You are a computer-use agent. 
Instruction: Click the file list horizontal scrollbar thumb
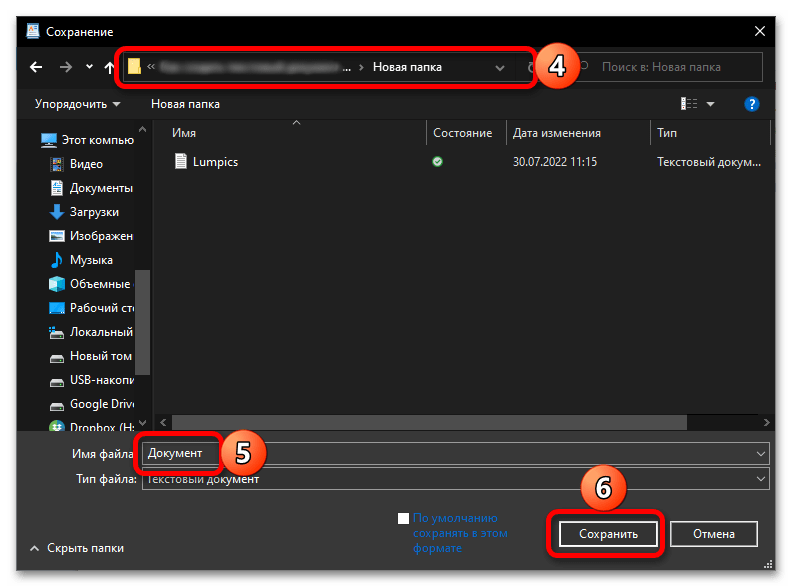coord(429,422)
